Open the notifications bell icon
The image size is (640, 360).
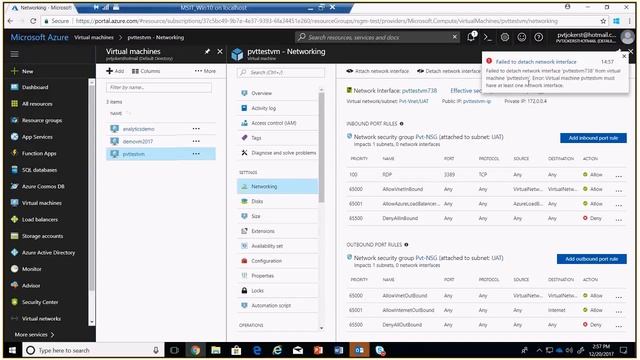tap(471, 37)
